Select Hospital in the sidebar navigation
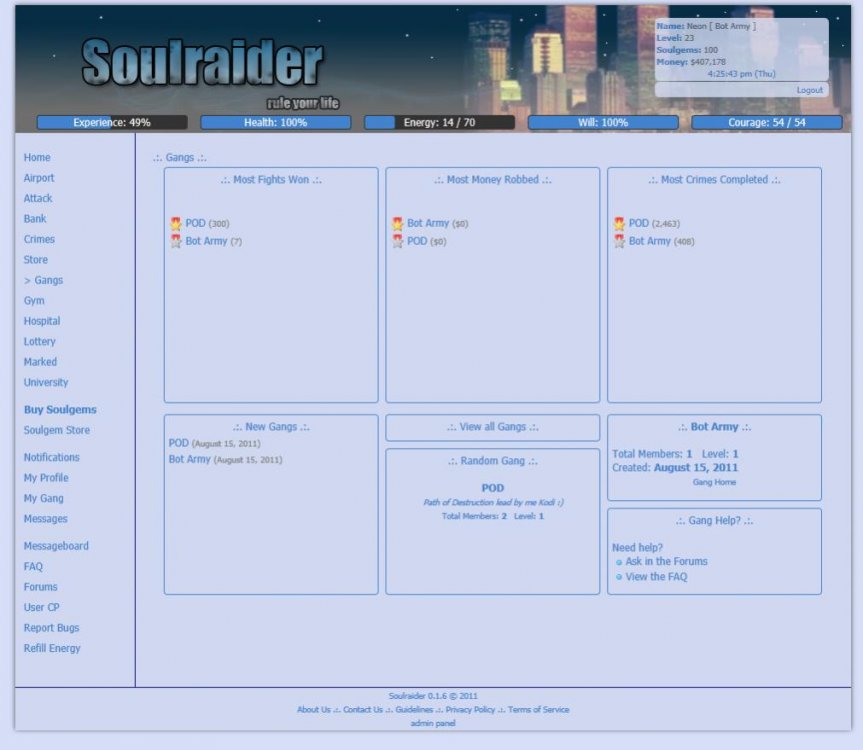The image size is (863, 750). point(42,322)
